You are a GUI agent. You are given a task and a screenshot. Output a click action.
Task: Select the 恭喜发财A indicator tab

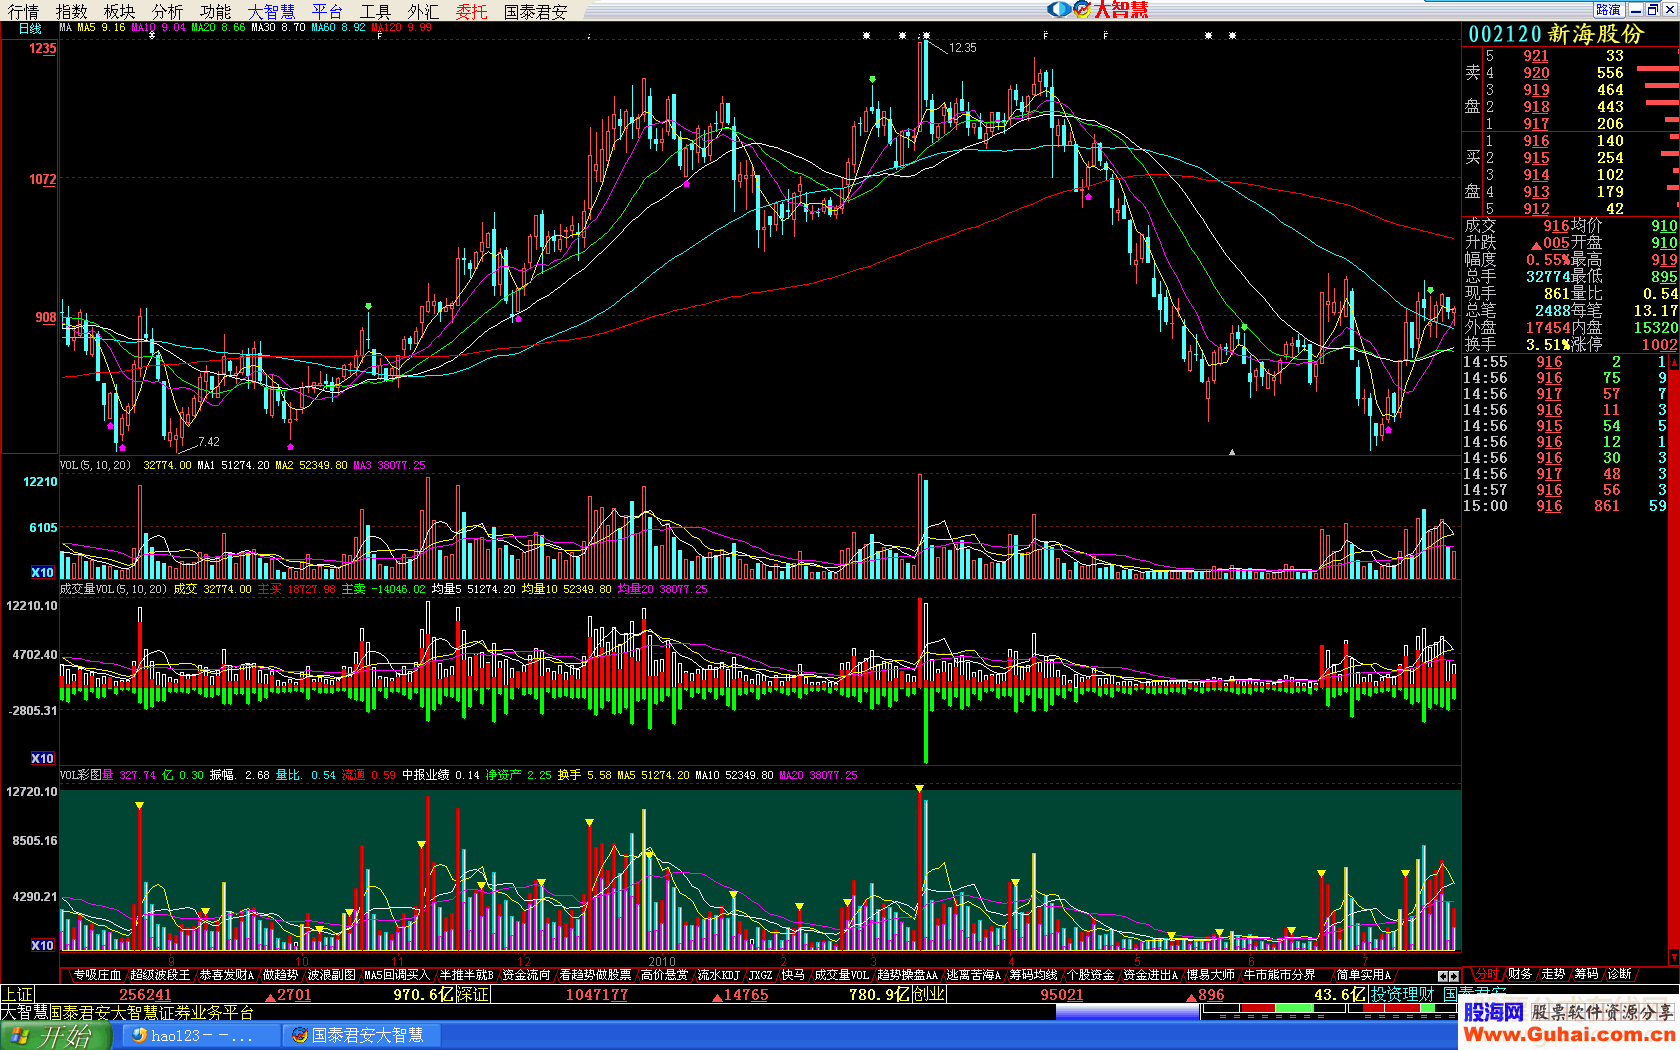[227, 975]
